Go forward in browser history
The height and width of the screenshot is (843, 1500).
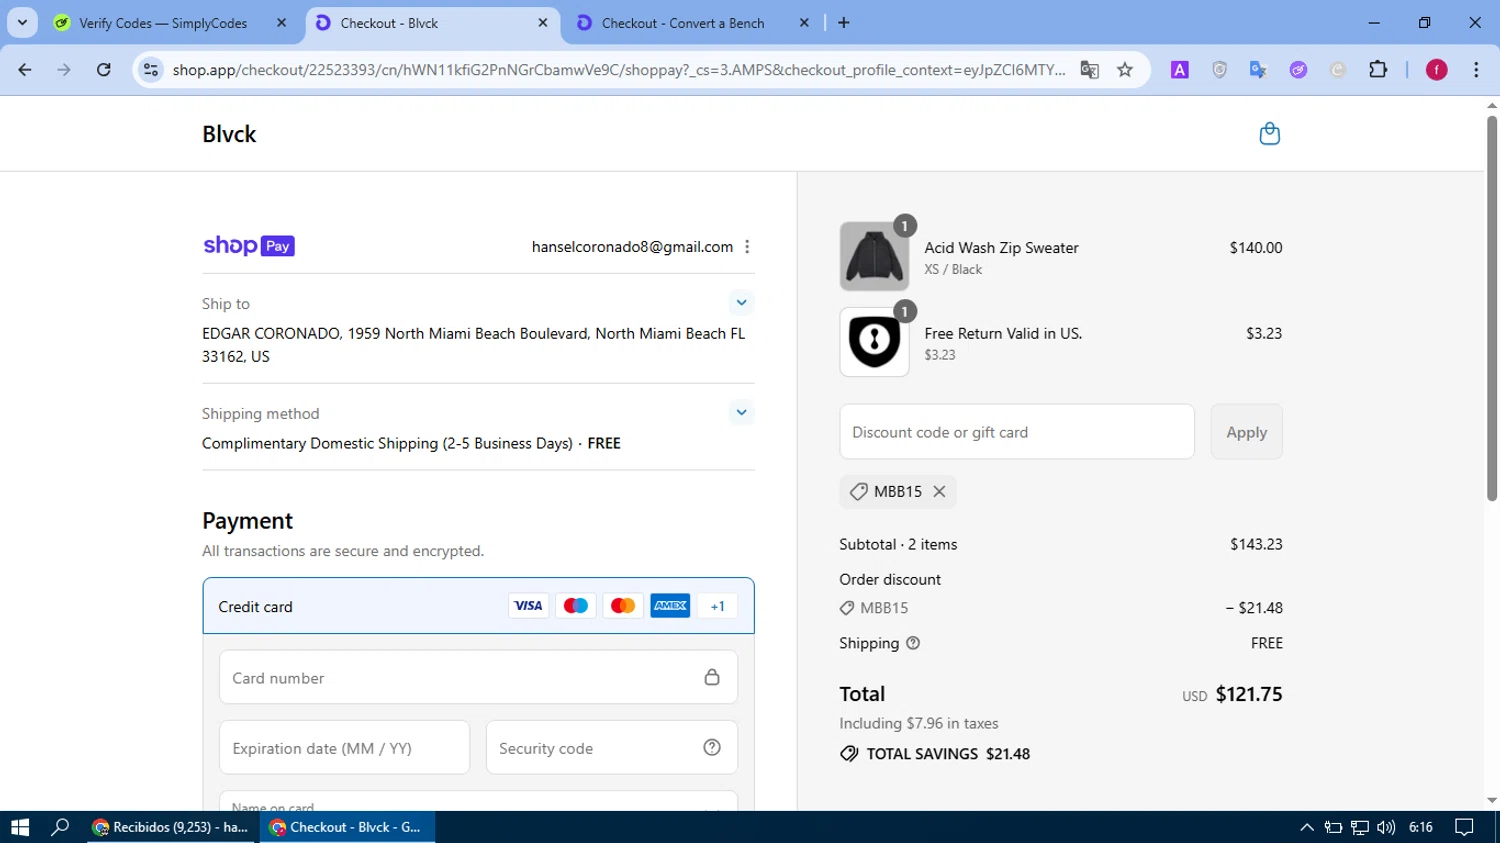64,70
